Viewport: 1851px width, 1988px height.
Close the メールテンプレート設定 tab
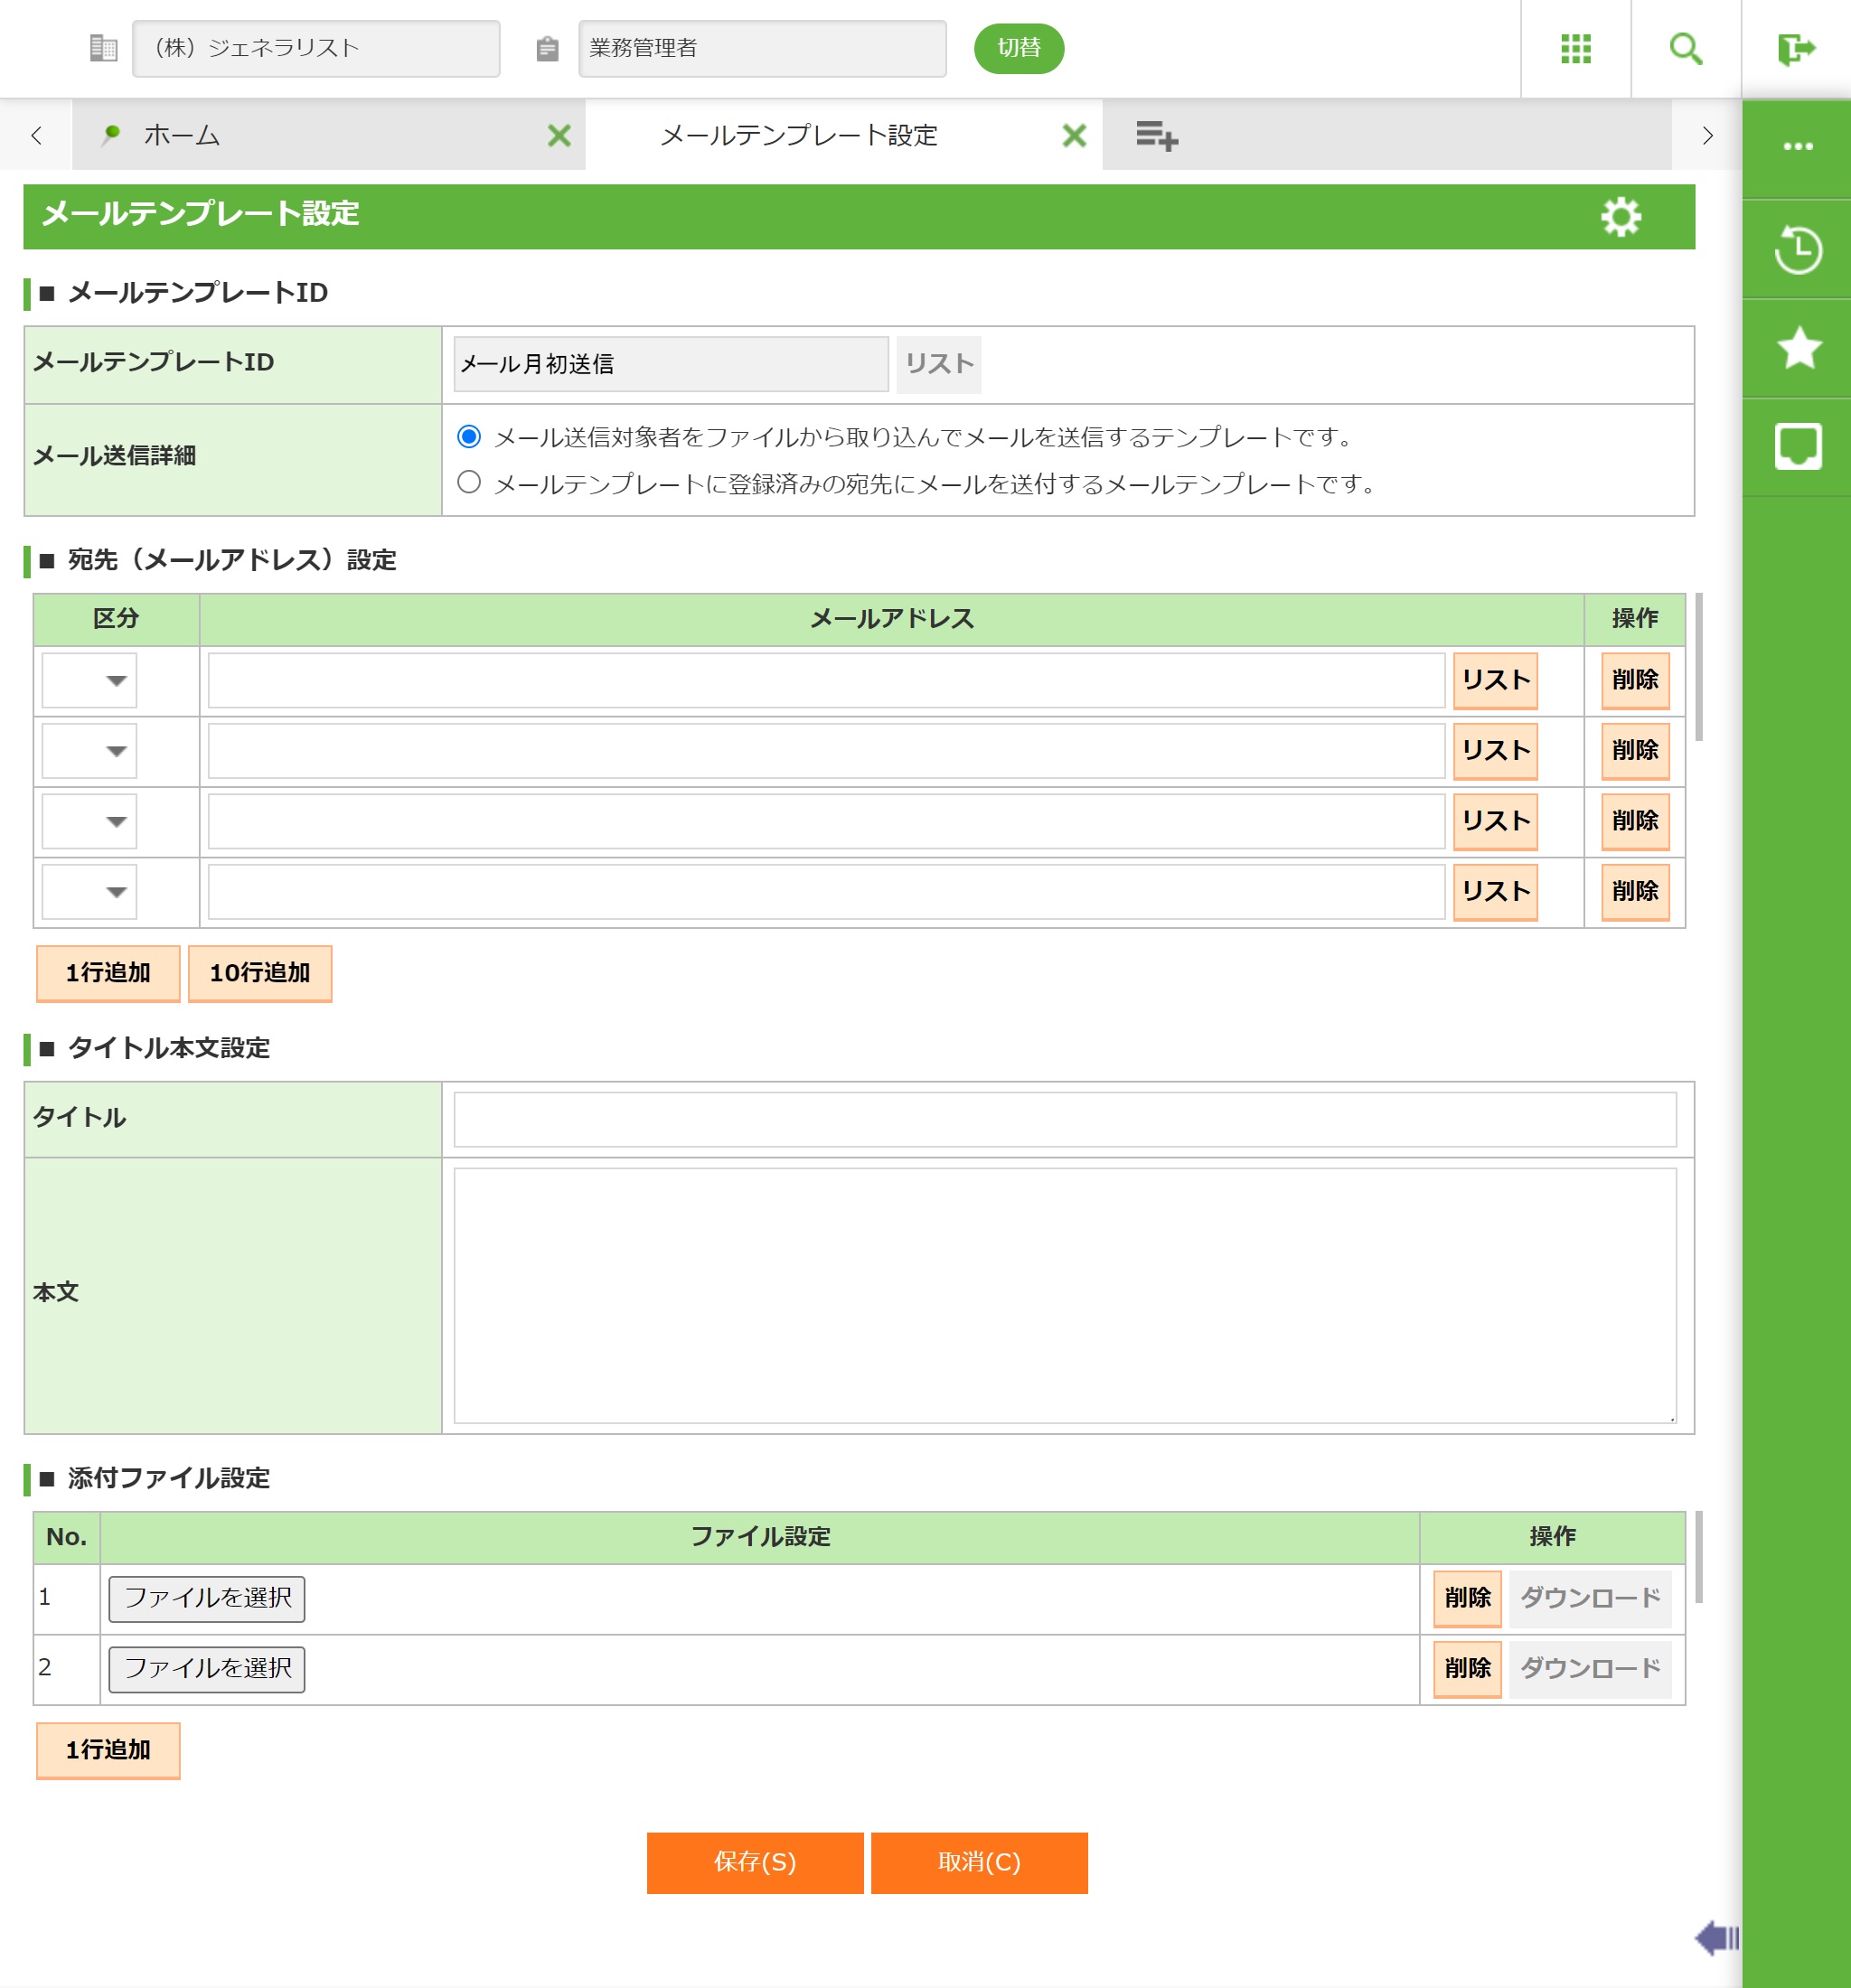(1074, 135)
